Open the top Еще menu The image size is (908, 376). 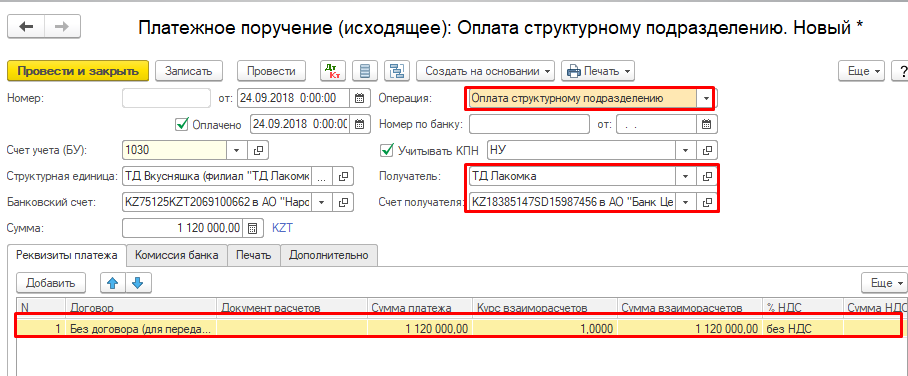pos(861,71)
